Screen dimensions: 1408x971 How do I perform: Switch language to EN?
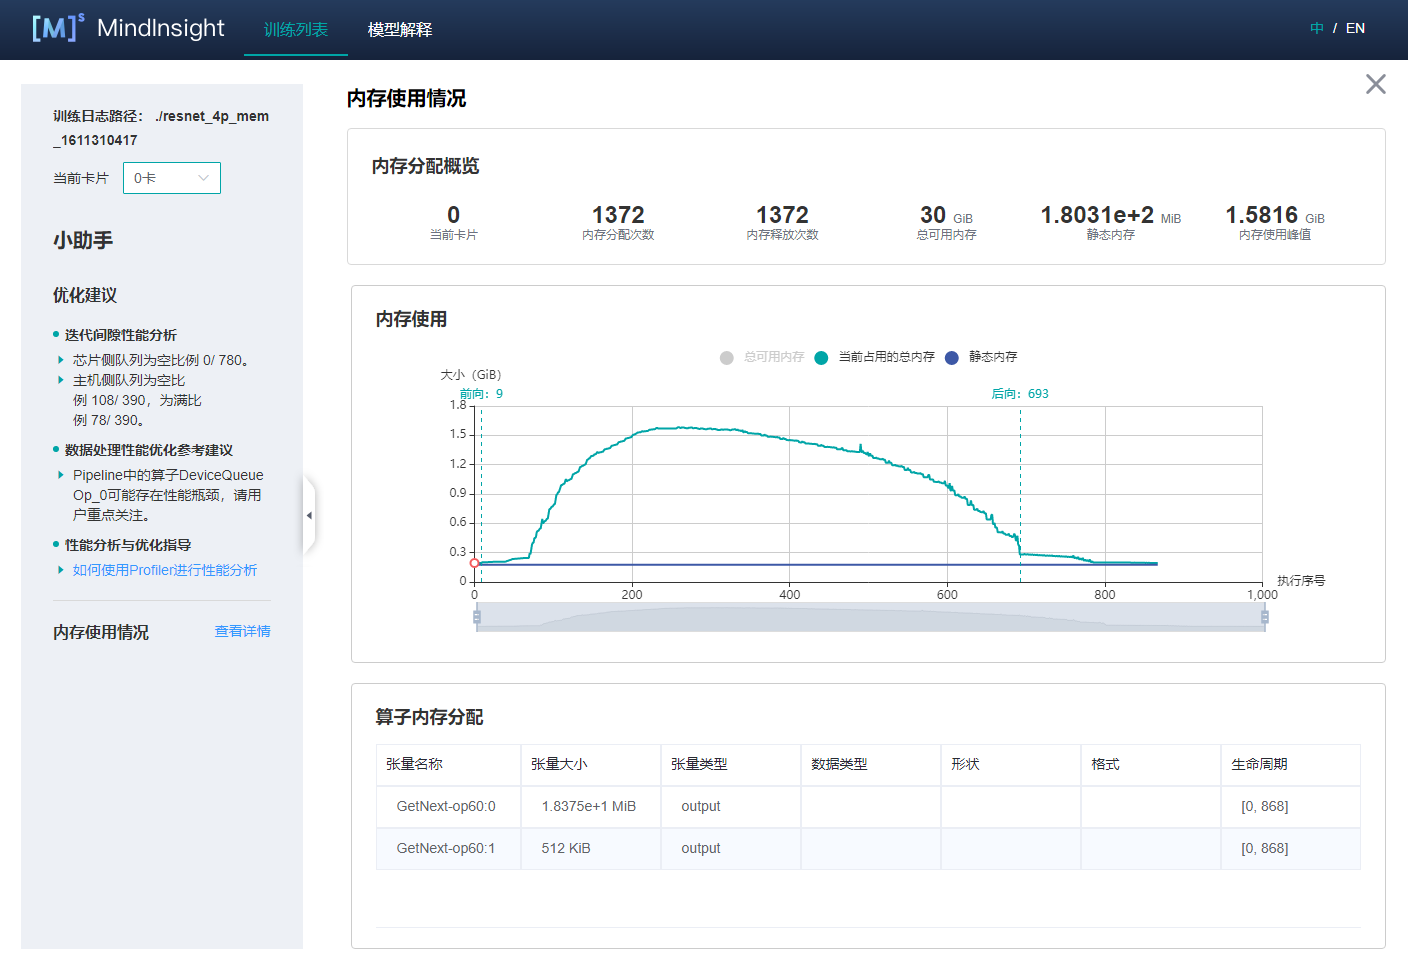[x=1355, y=28]
